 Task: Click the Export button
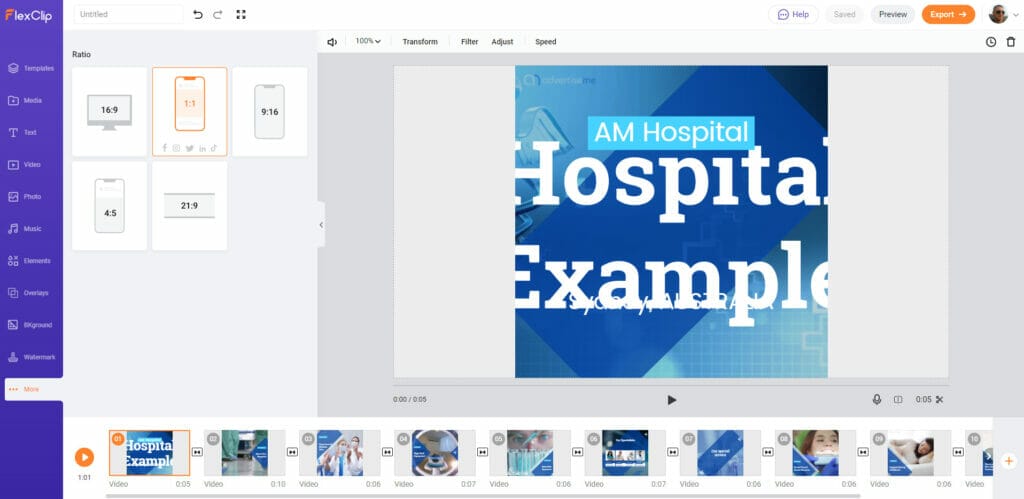[x=948, y=14]
